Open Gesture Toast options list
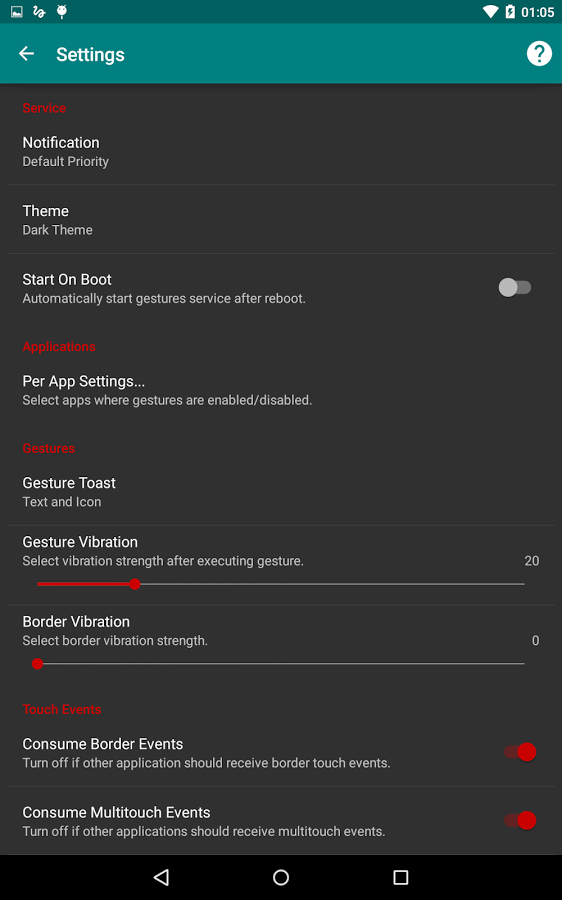This screenshot has width=562, height=900. pyautogui.click(x=281, y=492)
